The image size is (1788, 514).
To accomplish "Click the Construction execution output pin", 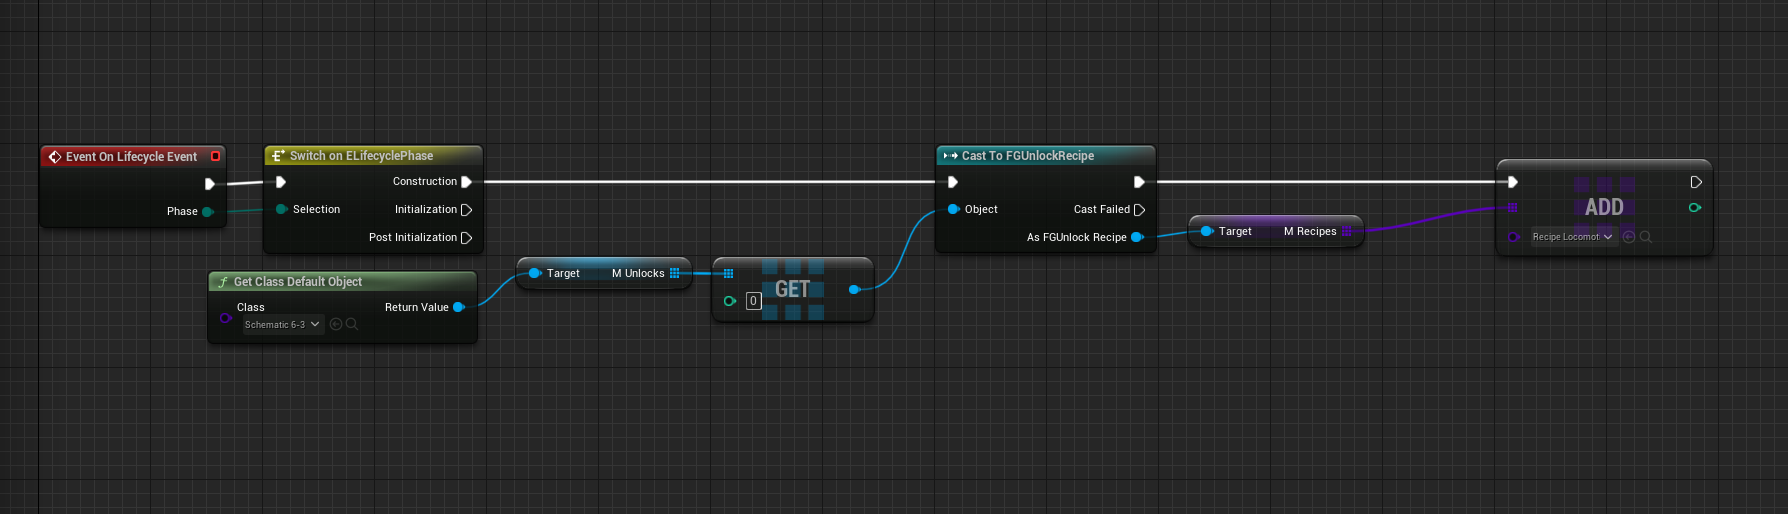I will [x=466, y=182].
